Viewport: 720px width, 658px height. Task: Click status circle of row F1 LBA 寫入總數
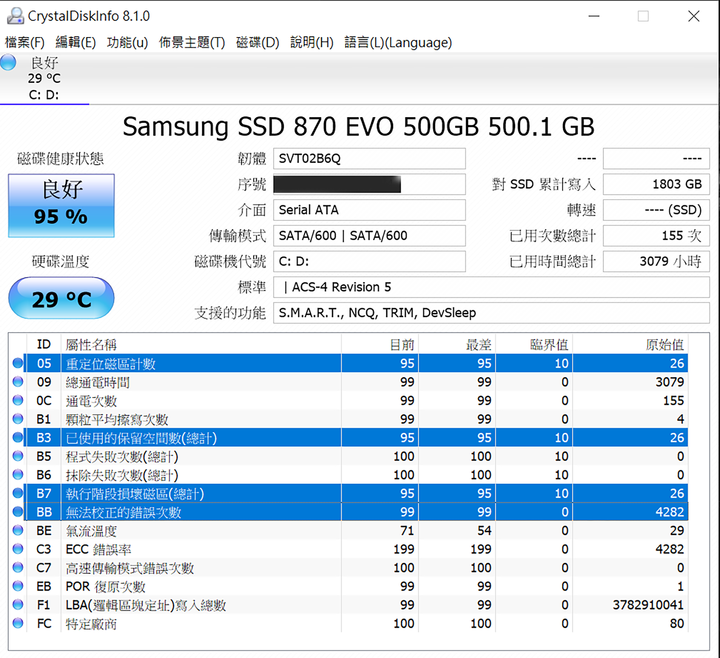18,605
